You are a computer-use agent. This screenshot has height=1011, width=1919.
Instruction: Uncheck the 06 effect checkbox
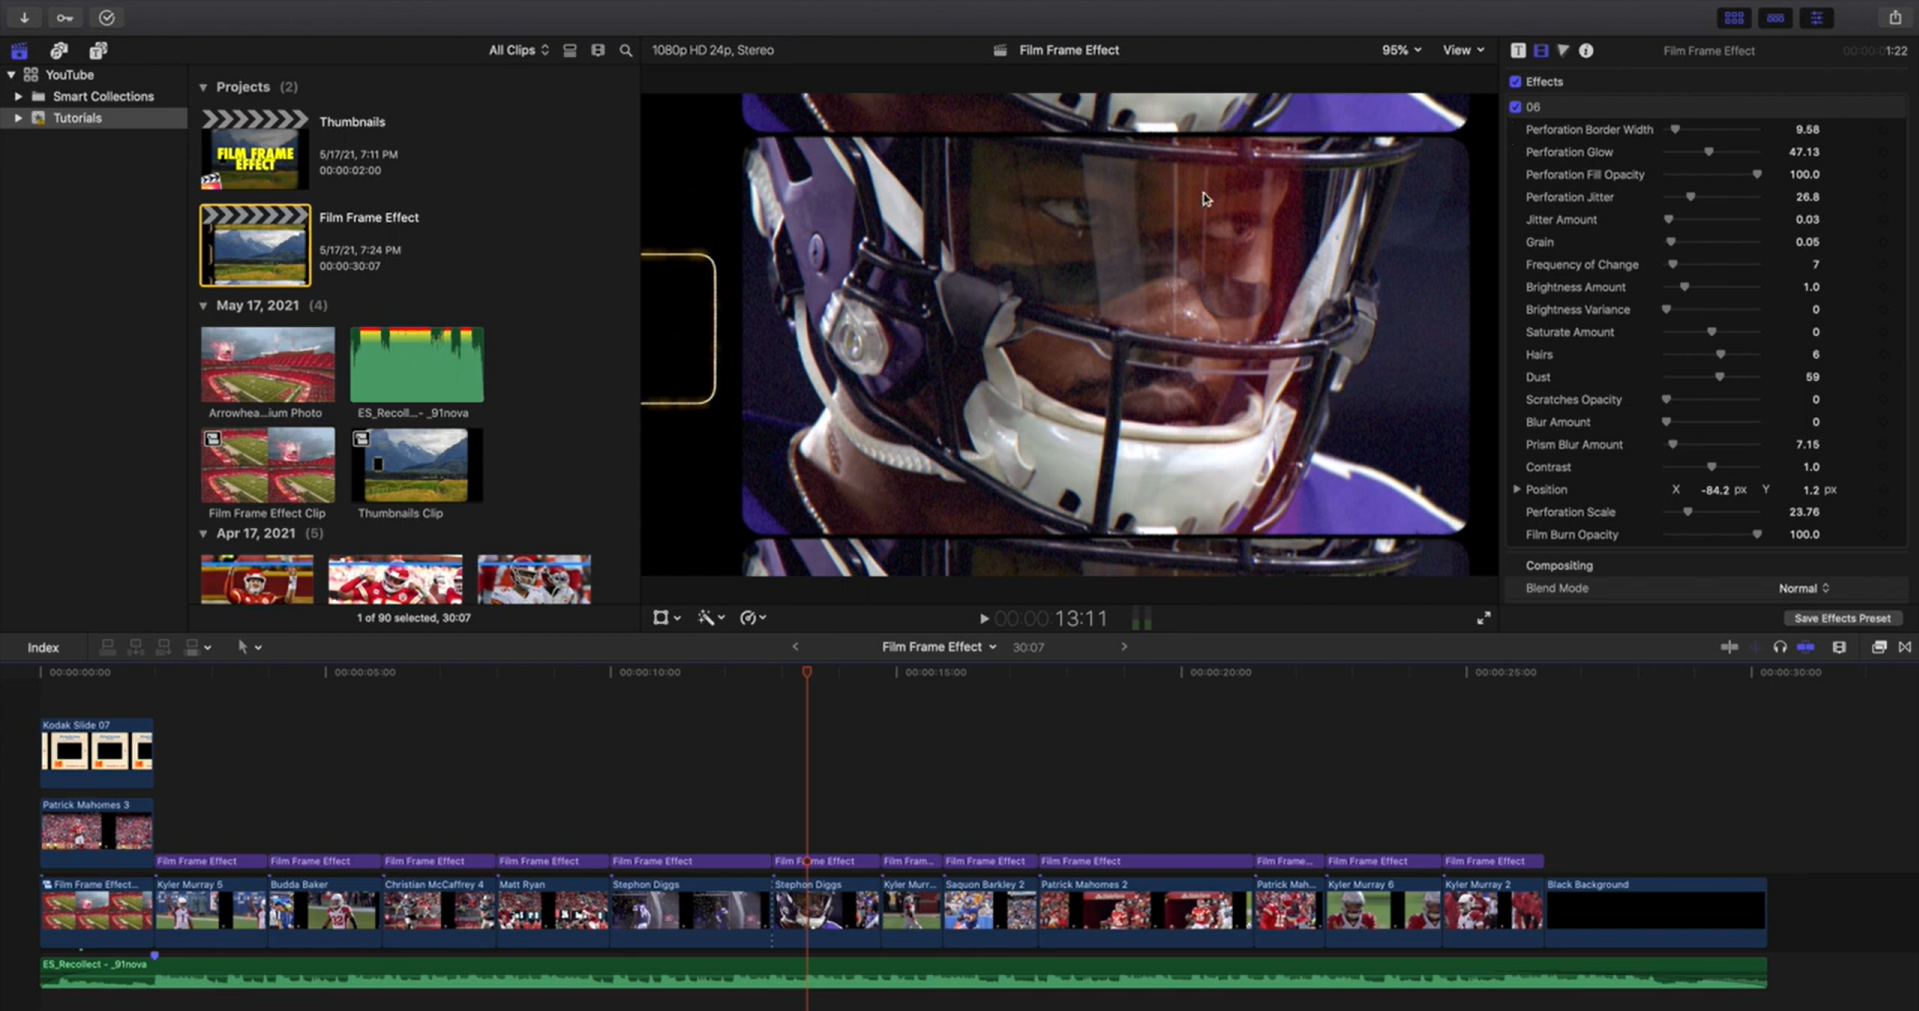click(x=1513, y=107)
